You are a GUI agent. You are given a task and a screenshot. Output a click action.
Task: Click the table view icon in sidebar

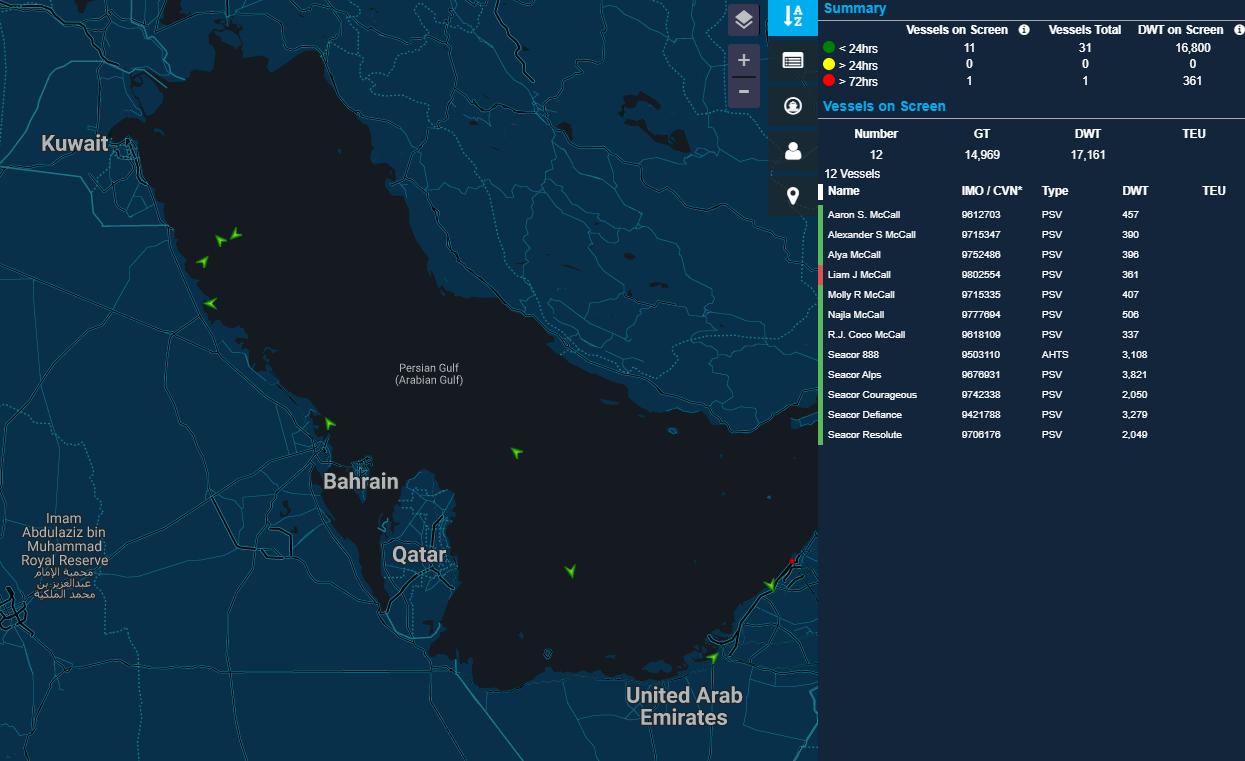tap(792, 60)
